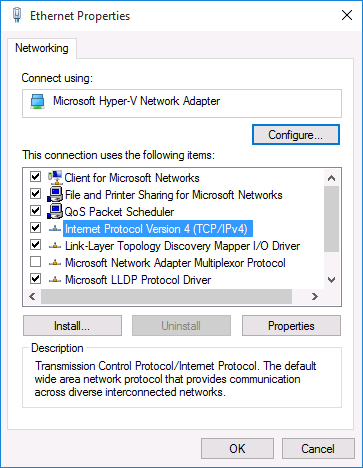Select Link-Layer Topology Discovery Mapper I/O Driver

(x=182, y=246)
